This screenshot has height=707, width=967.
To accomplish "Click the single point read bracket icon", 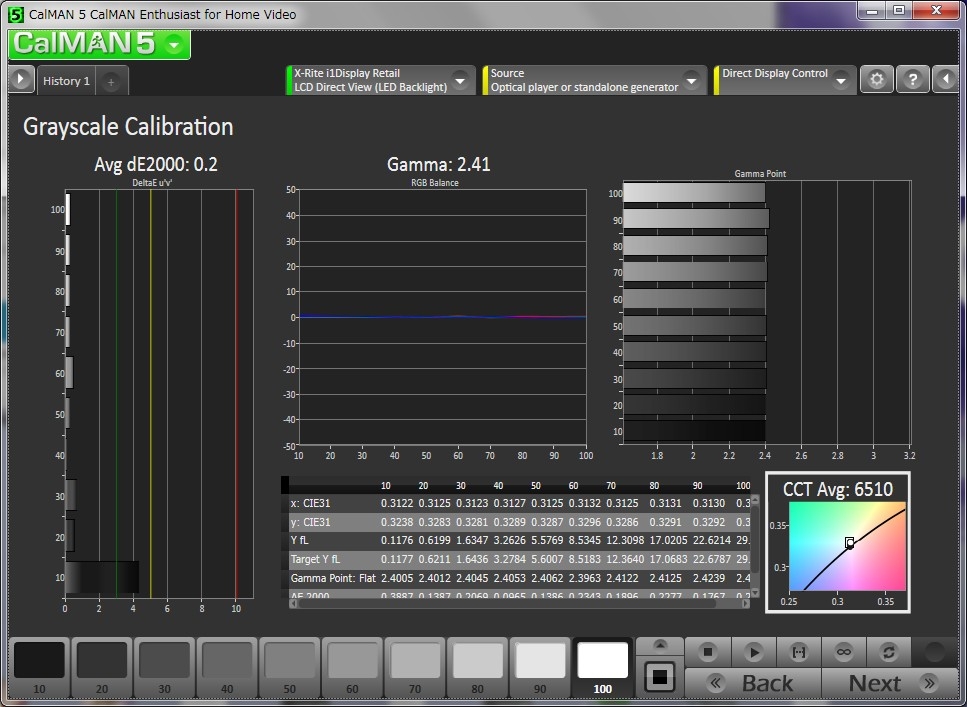I will tap(799, 652).
